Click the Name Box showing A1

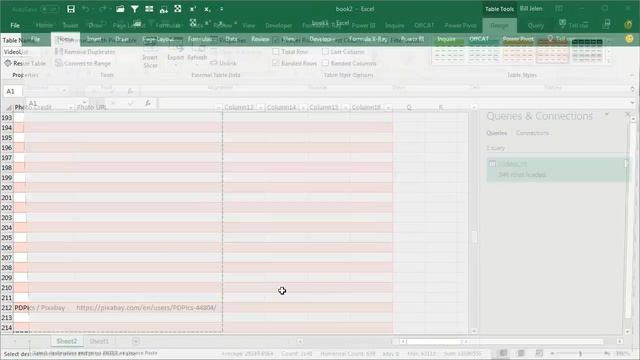[12, 91]
